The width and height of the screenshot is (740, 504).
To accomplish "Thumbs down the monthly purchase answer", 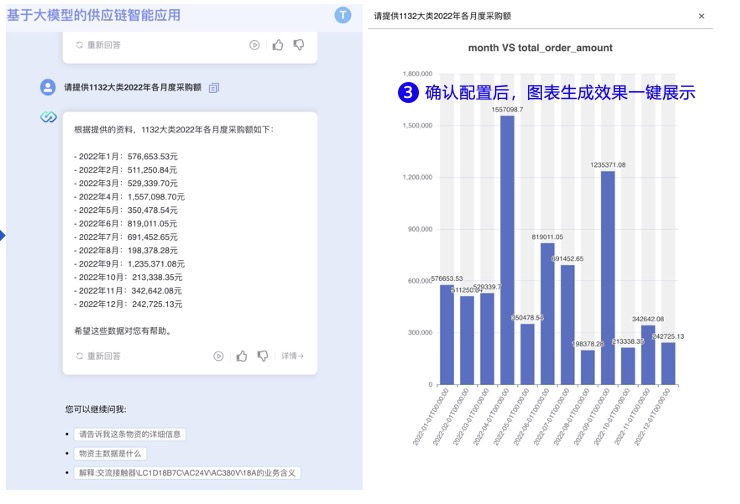I will (x=263, y=356).
